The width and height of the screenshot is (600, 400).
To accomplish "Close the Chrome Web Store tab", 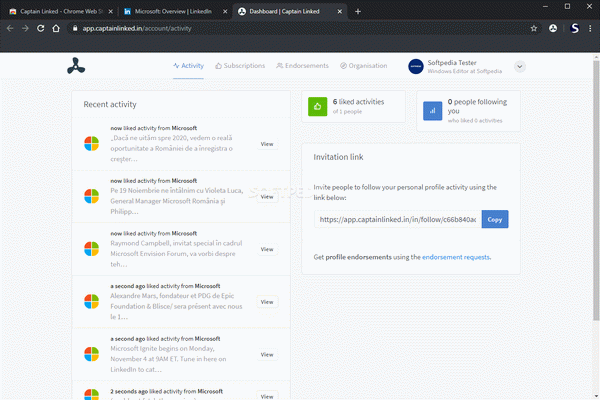I will 111,11.
